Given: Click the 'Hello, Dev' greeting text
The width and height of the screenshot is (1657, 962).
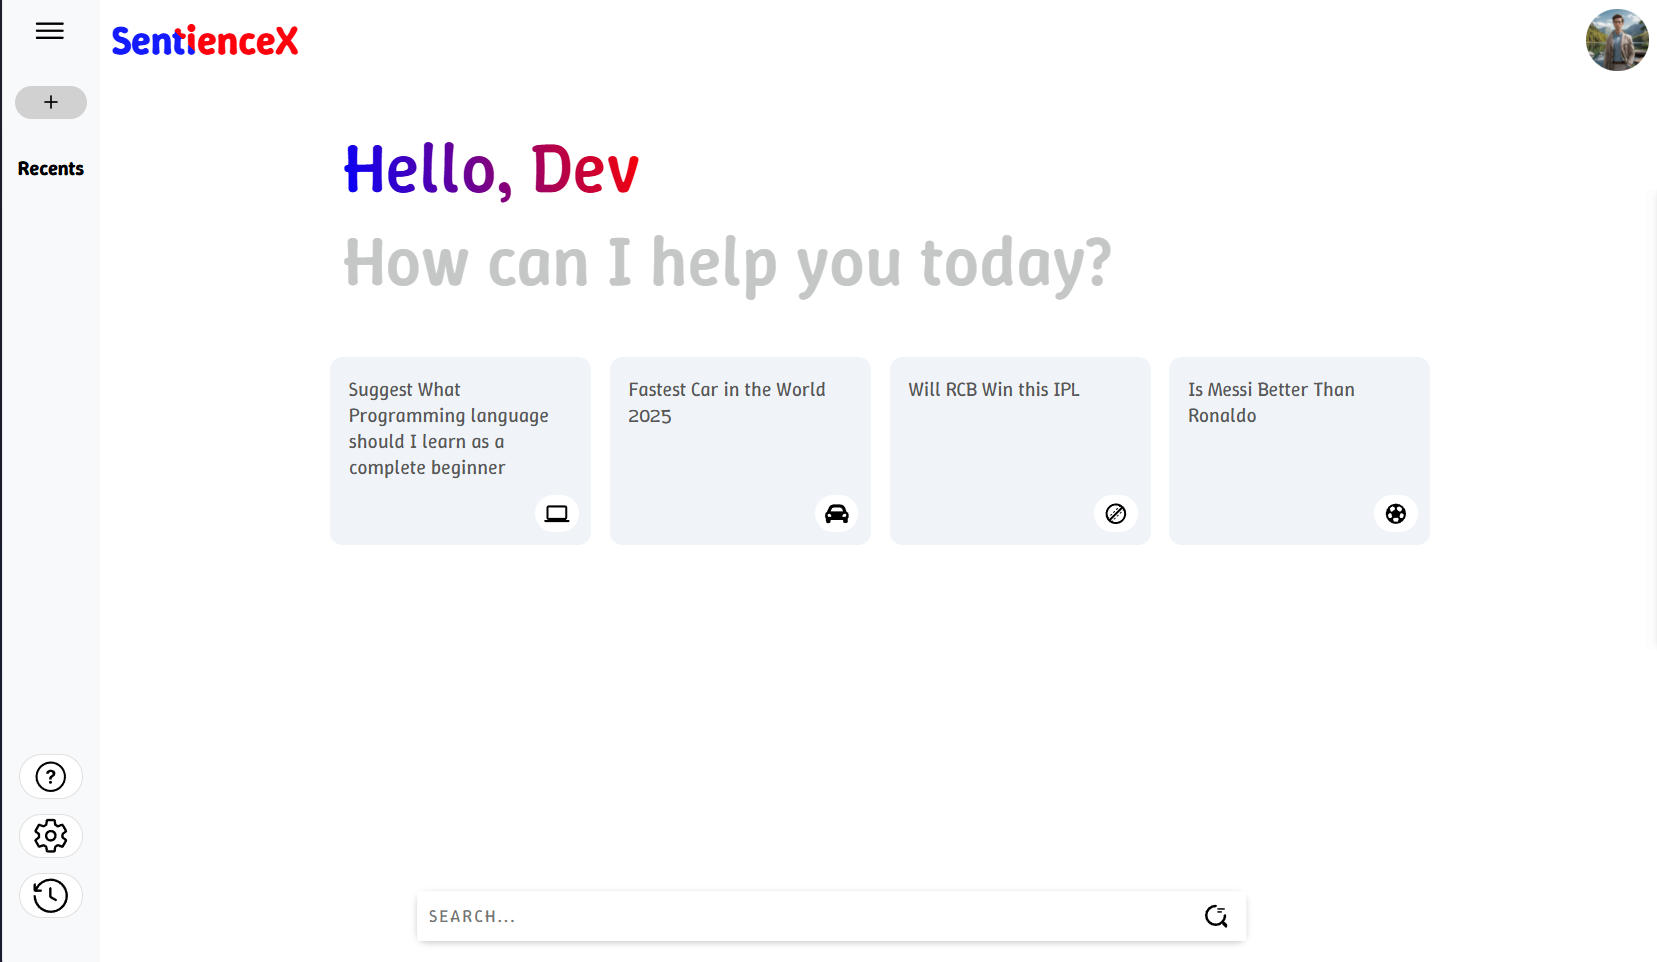Looking at the screenshot, I should click(x=490, y=170).
